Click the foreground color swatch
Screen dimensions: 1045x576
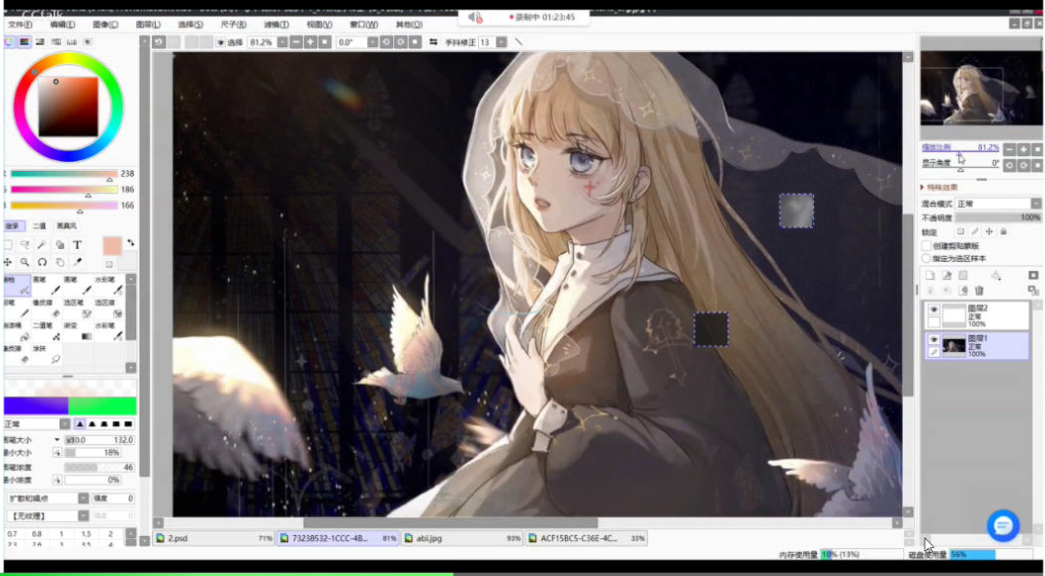(x=112, y=245)
